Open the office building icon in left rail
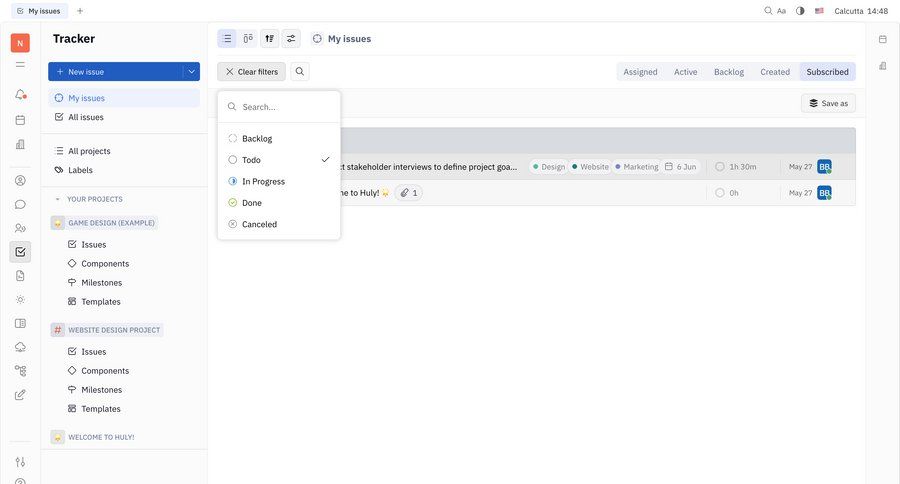The image size is (900, 484). pos(20,144)
